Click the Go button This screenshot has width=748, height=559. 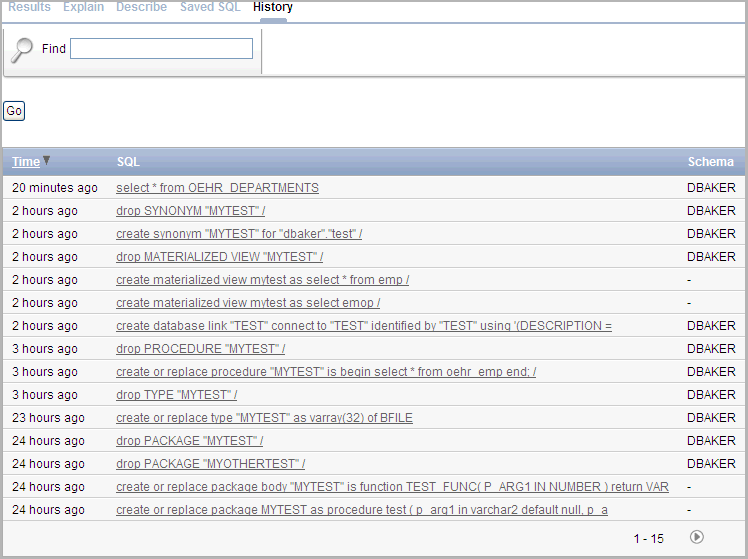[14, 111]
